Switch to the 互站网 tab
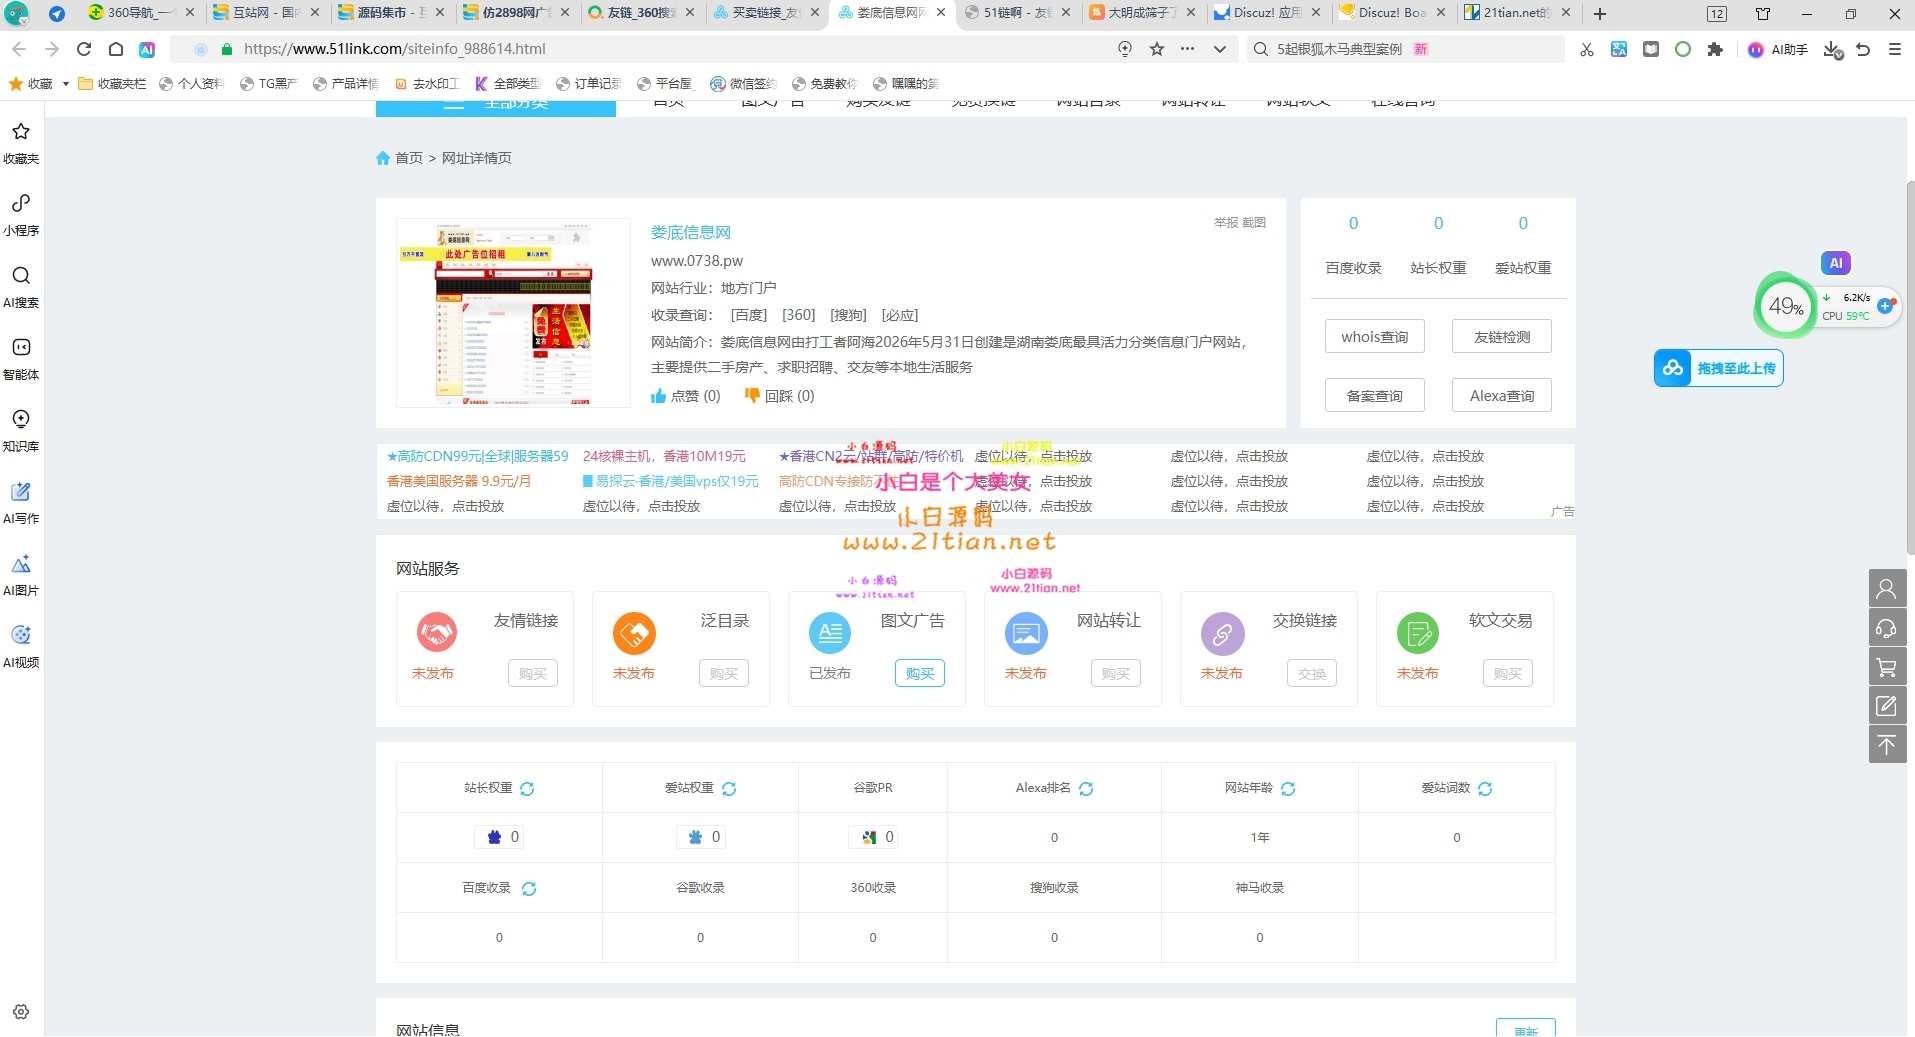This screenshot has width=1915, height=1037. 265,13
